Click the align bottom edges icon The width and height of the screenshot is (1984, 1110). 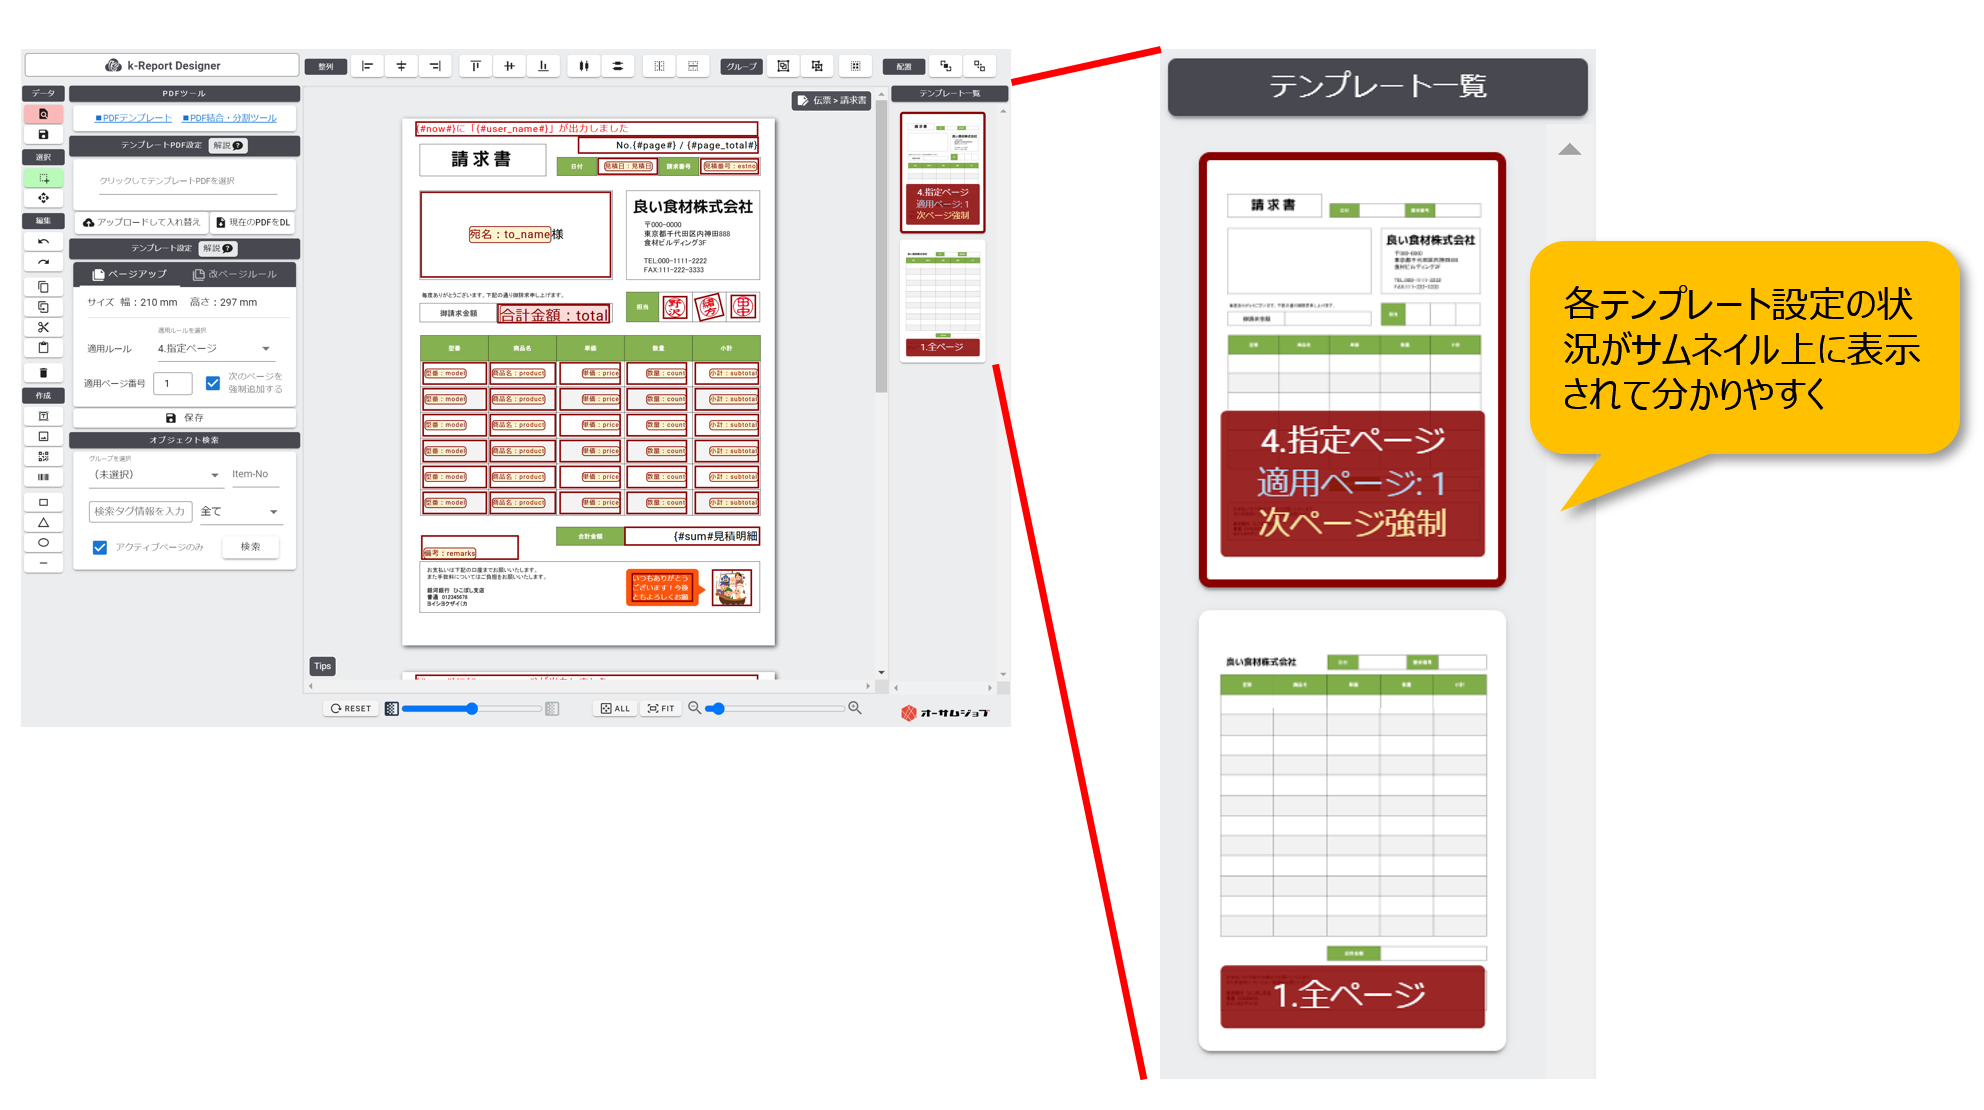[543, 66]
